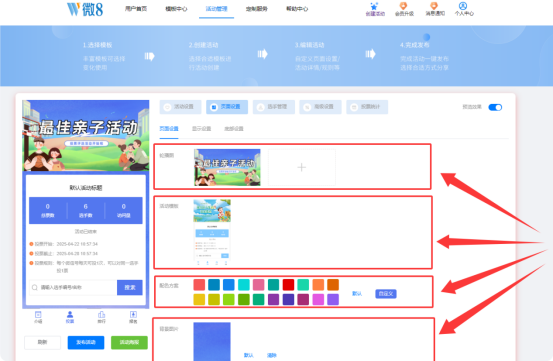Switch to the 页面设置 section button

point(227,107)
